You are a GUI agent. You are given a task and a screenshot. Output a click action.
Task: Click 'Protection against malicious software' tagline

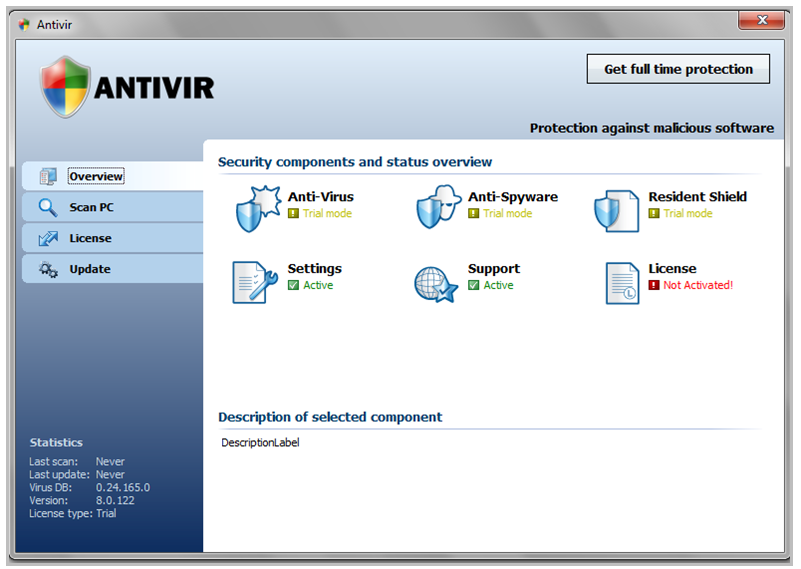pyautogui.click(x=652, y=128)
